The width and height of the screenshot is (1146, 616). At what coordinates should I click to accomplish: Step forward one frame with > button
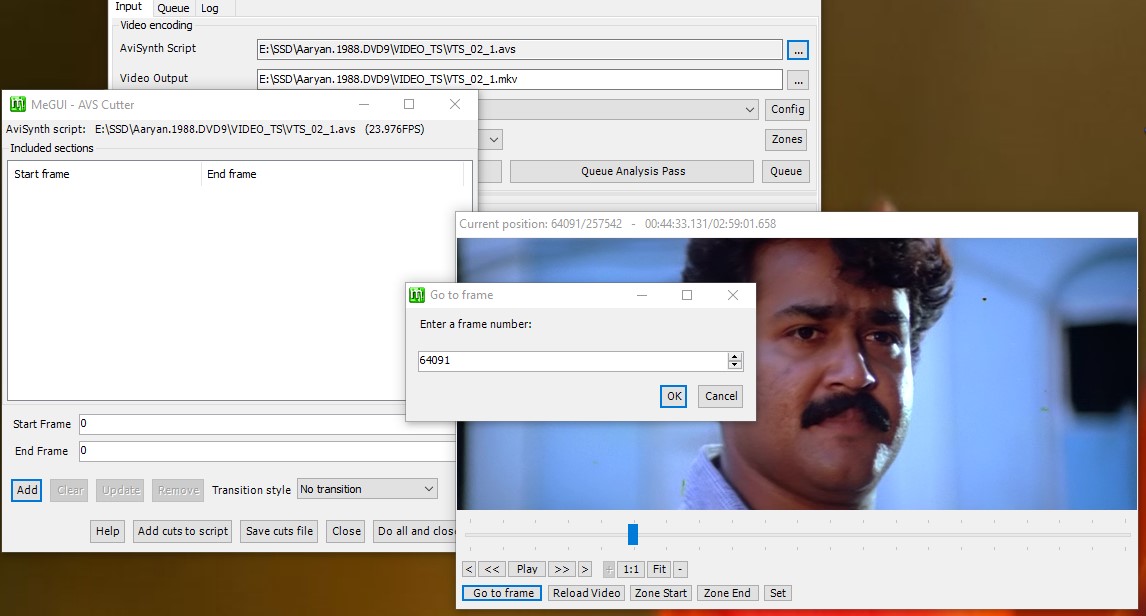(584, 569)
